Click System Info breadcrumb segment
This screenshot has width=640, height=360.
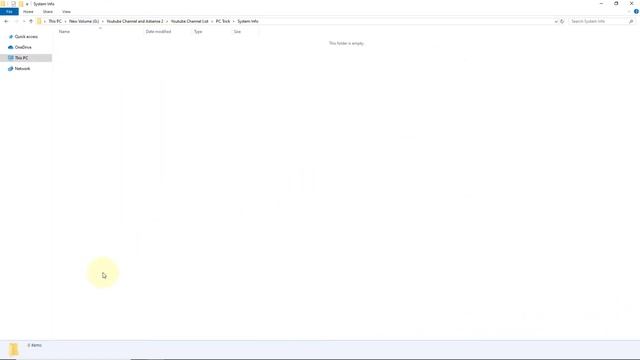(x=248, y=21)
